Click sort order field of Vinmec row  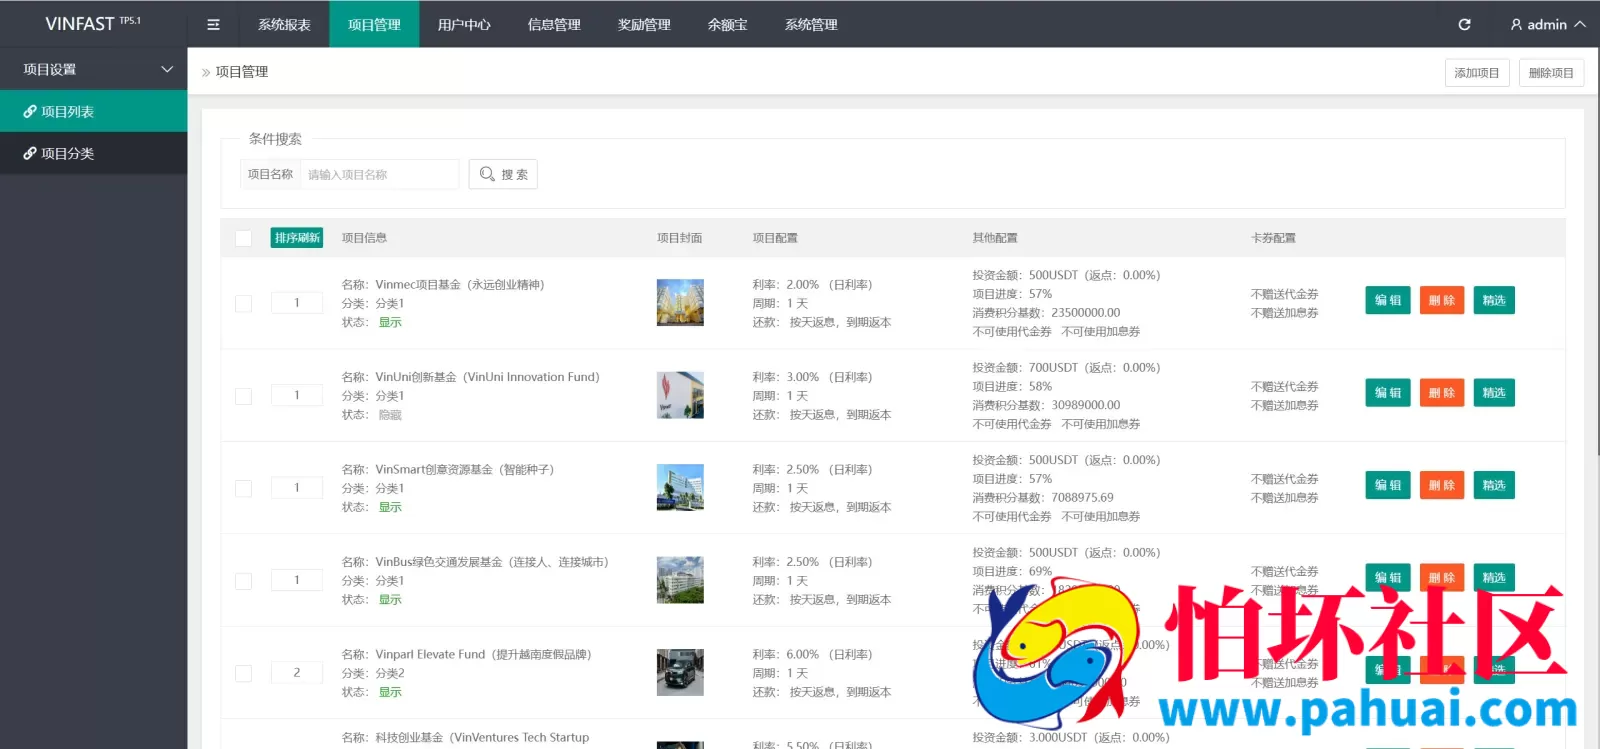pyautogui.click(x=297, y=302)
